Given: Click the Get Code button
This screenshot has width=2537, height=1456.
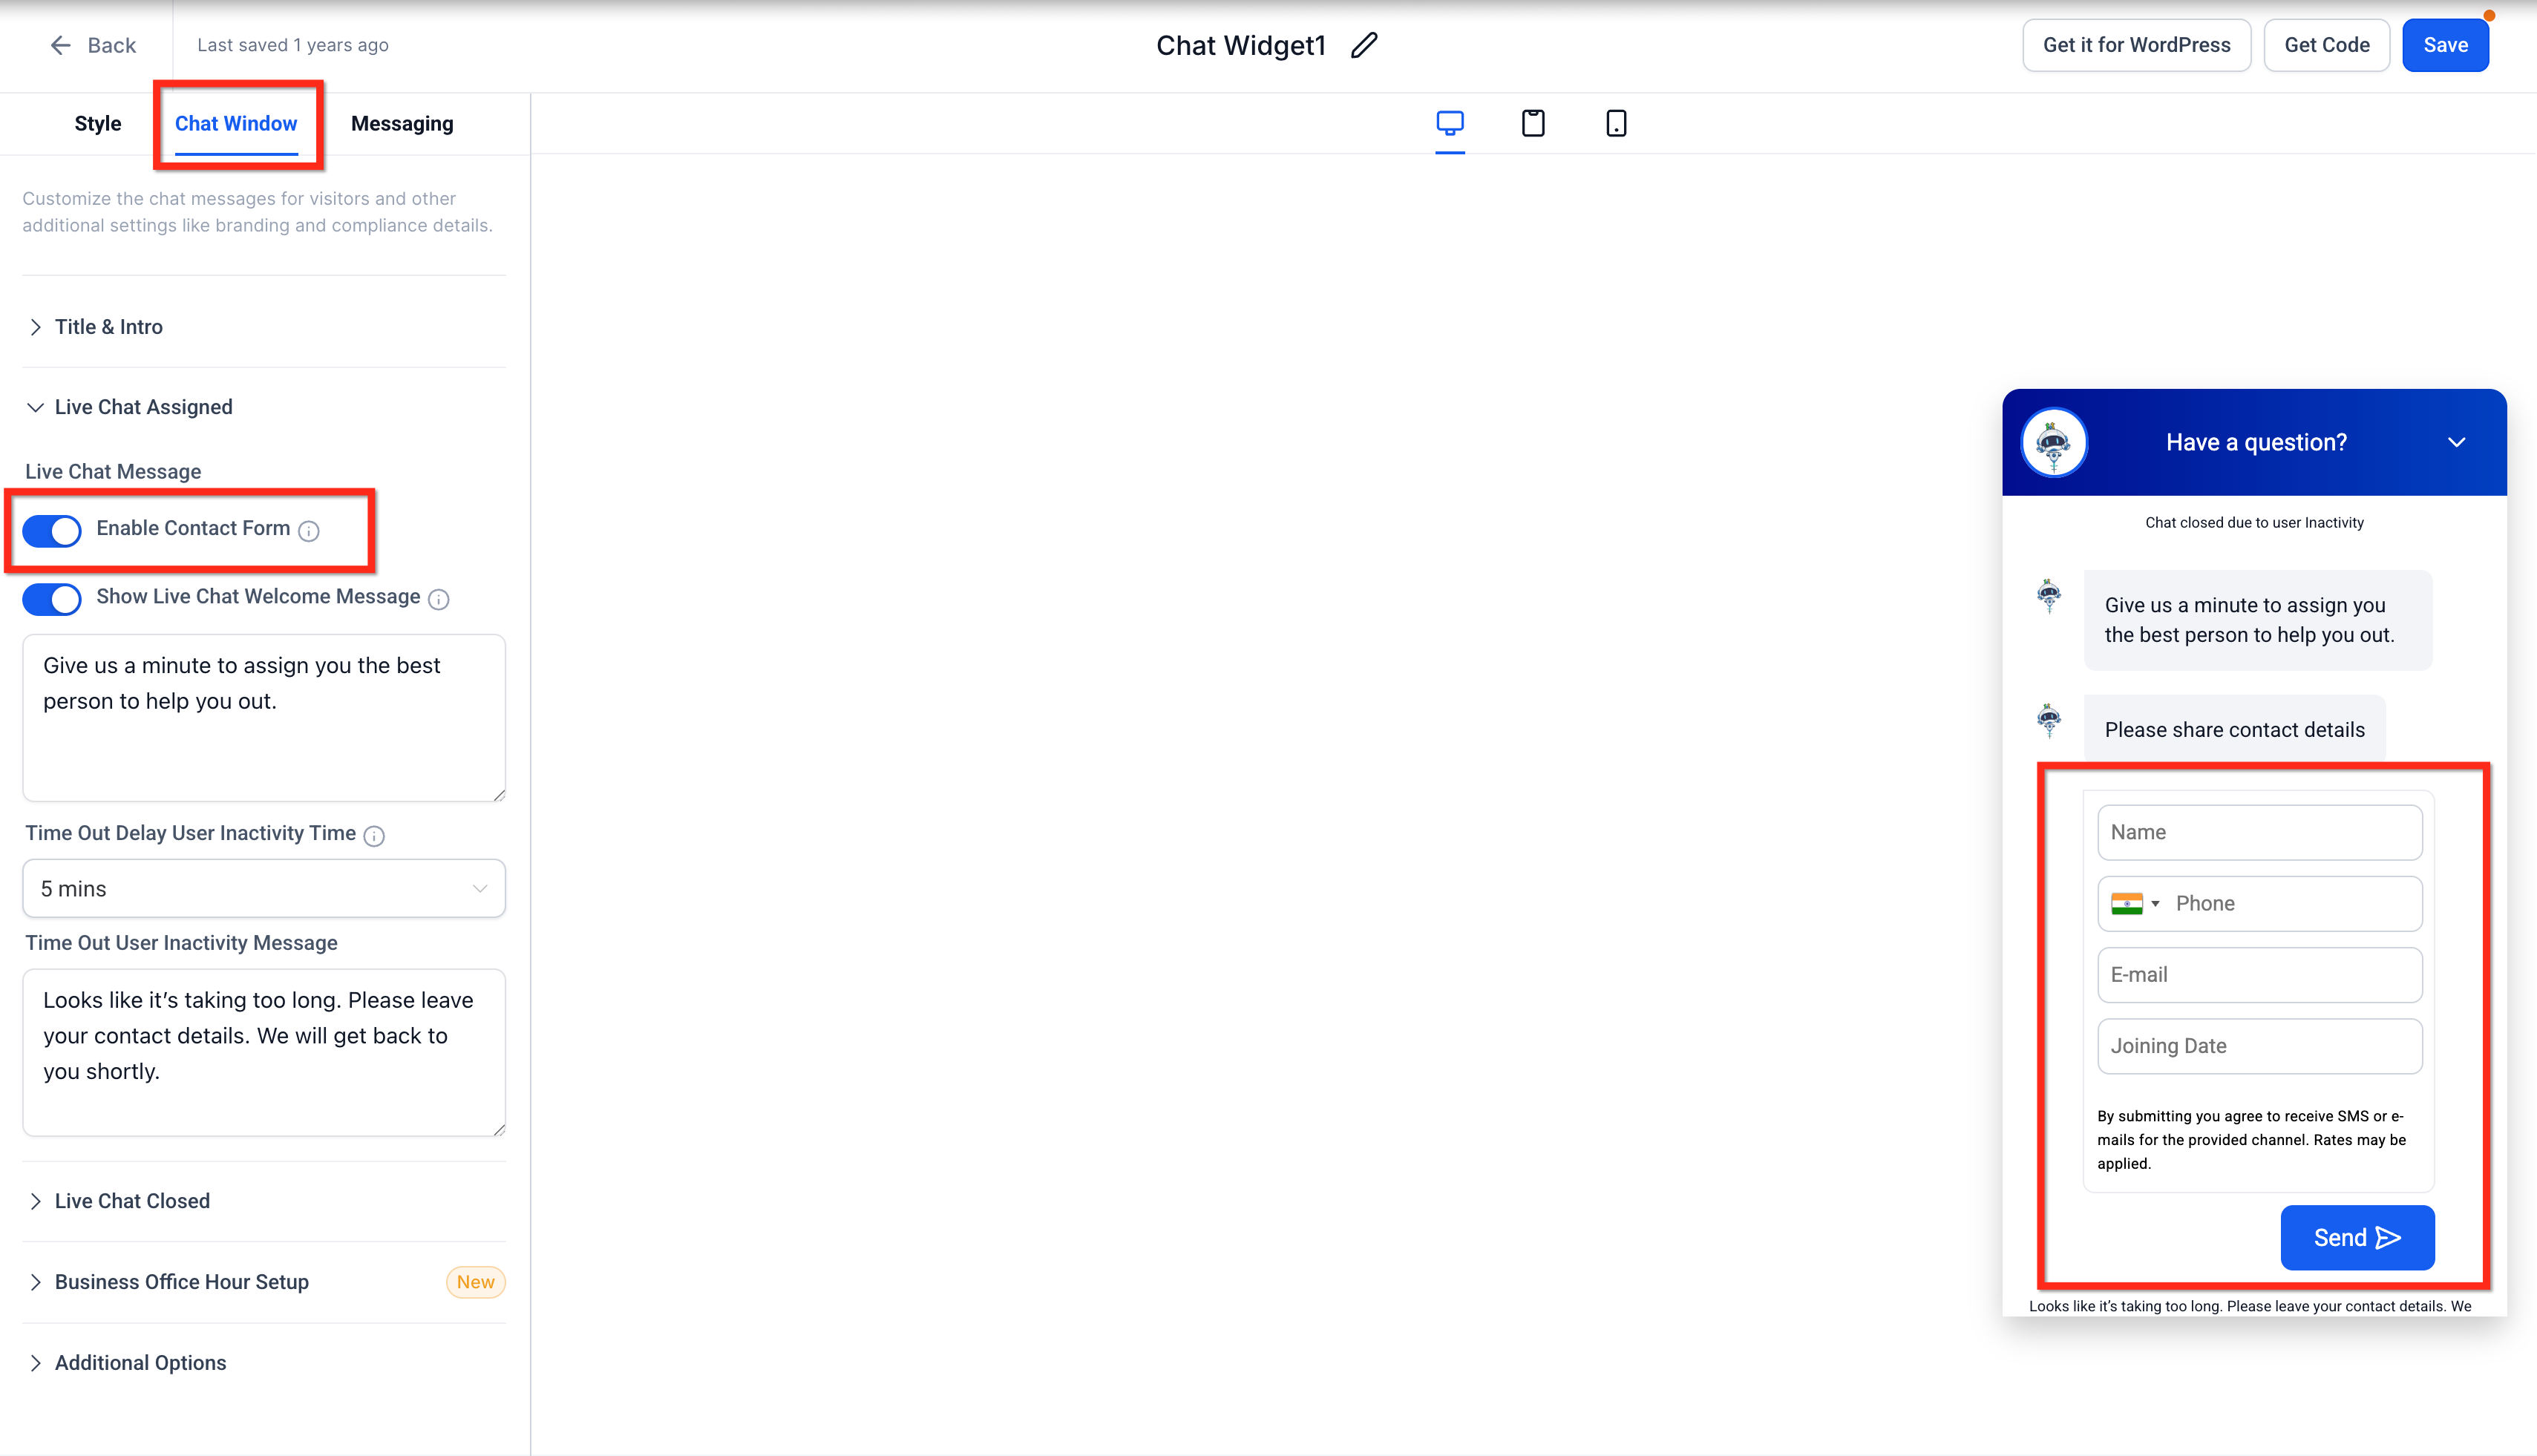Looking at the screenshot, I should coord(2326,46).
